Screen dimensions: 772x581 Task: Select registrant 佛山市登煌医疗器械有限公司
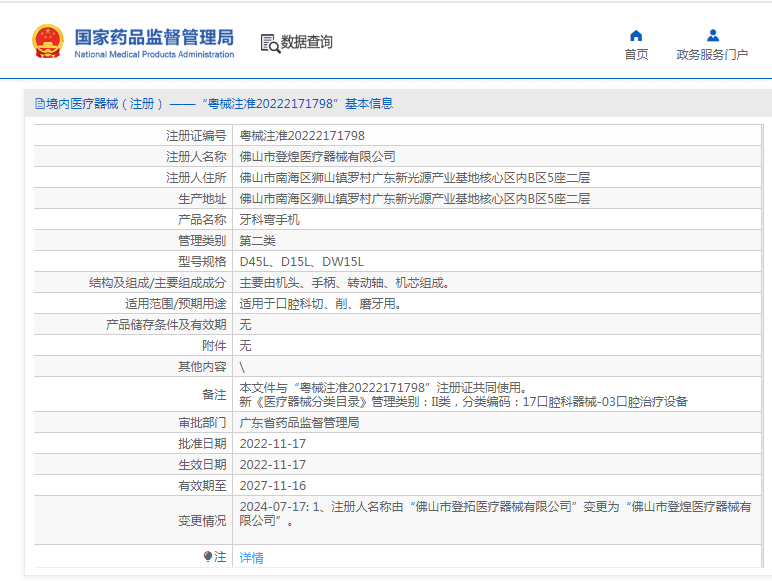click(318, 157)
